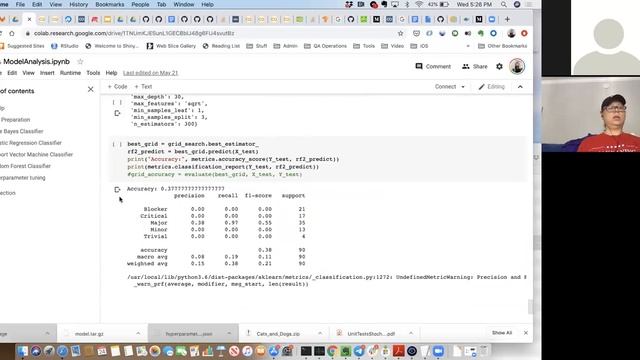Close the downloads bar
The image size is (640, 360).
pyautogui.click(x=526, y=333)
